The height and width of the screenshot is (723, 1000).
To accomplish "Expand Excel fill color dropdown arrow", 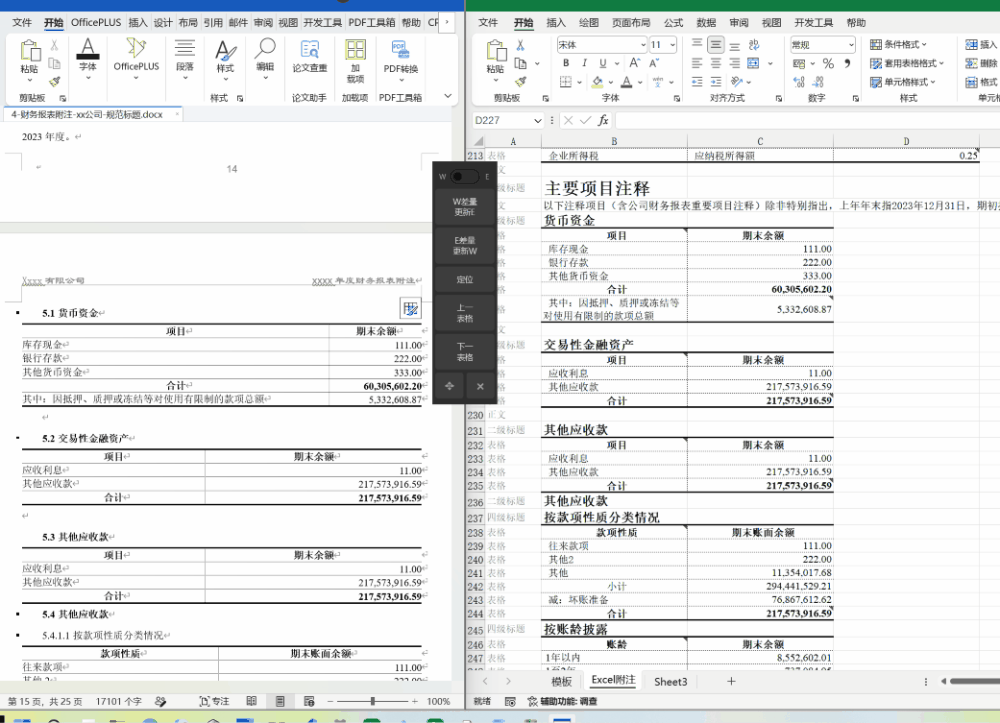I will (610, 82).
